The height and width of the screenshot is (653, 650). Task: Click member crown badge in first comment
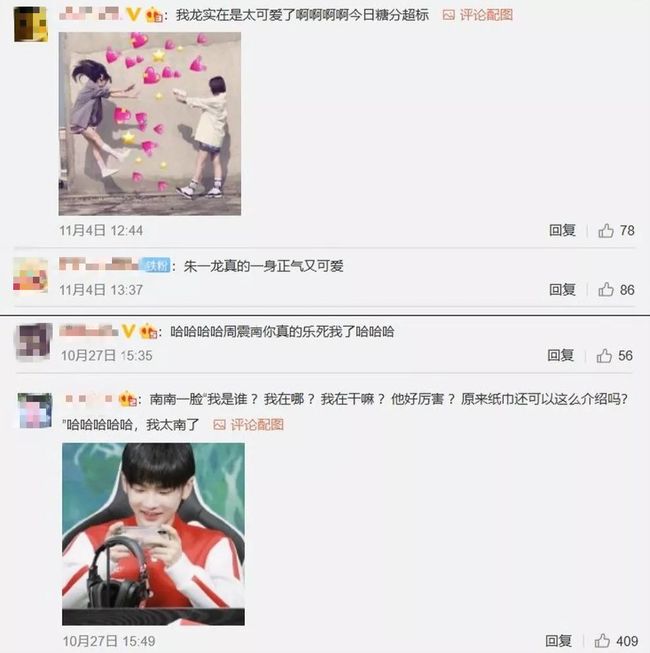[x=154, y=15]
